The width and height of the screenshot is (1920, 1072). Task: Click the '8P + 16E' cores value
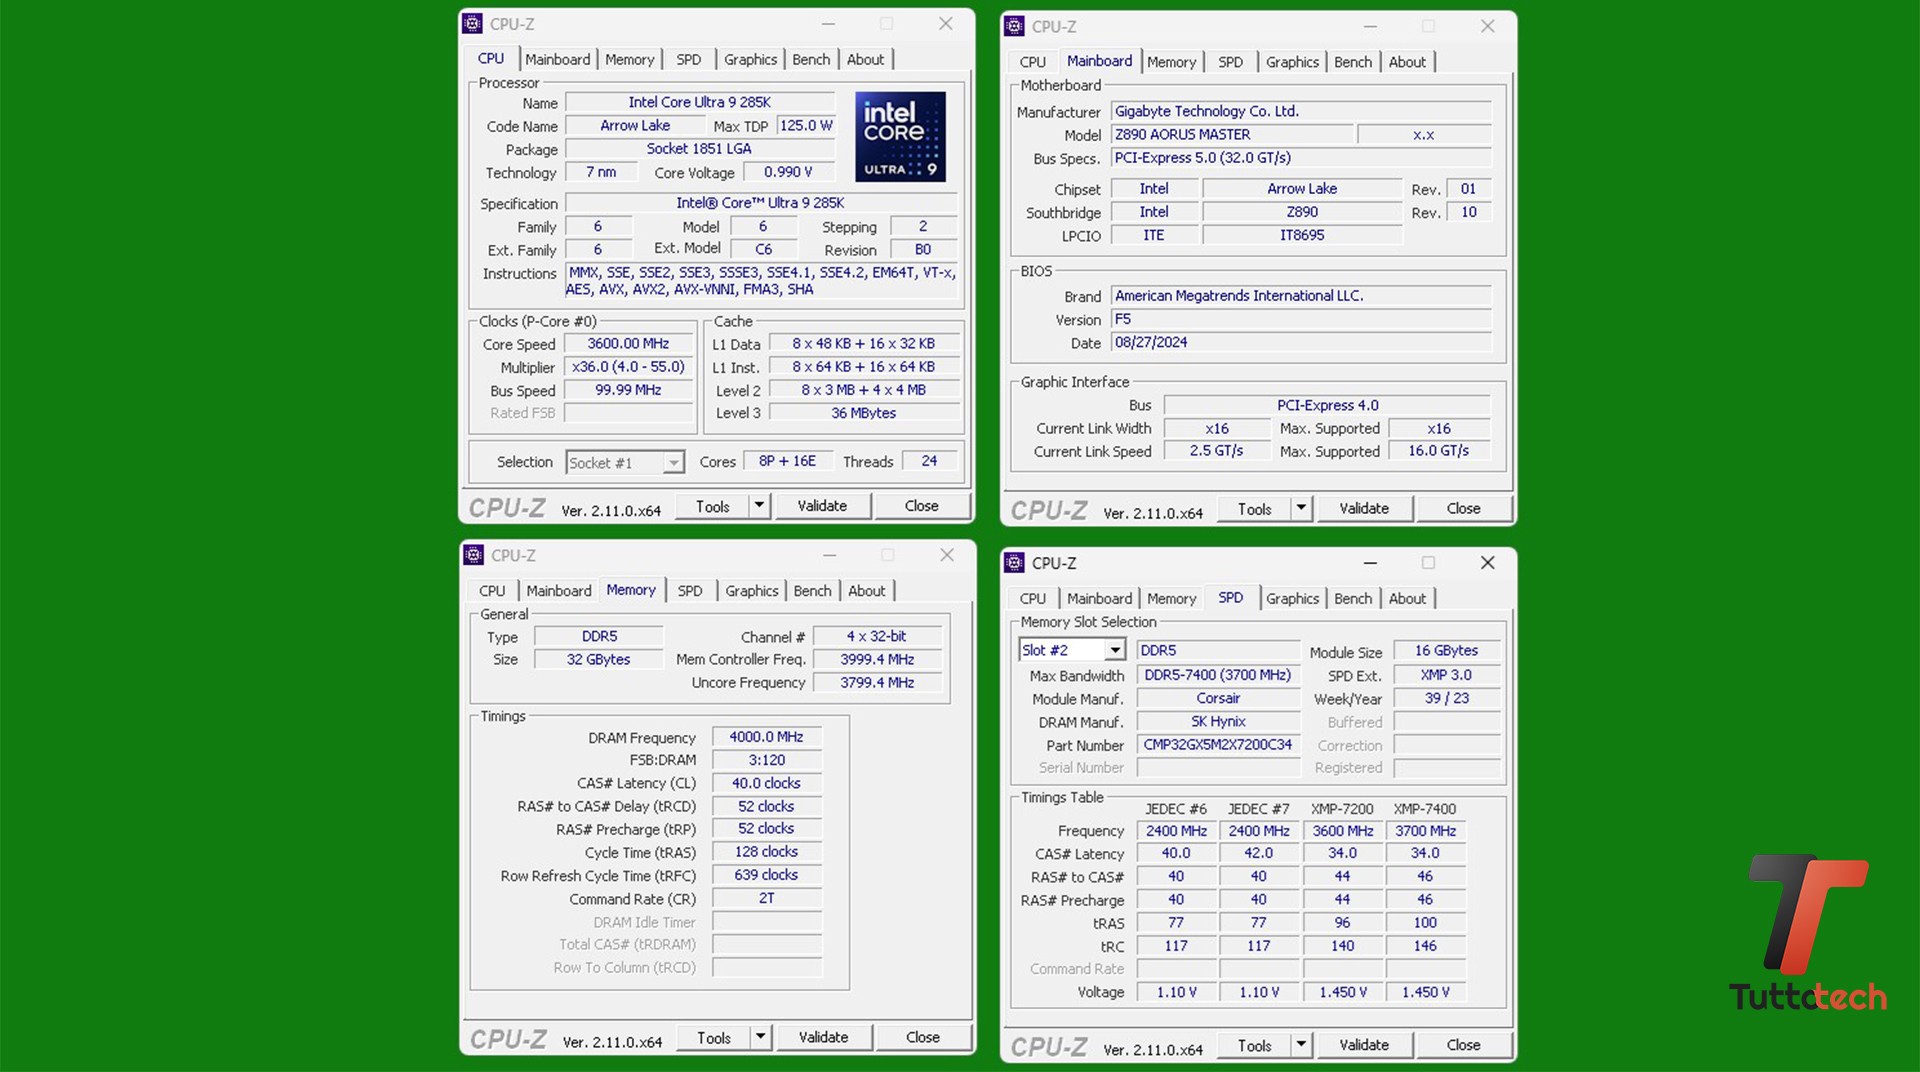point(787,461)
